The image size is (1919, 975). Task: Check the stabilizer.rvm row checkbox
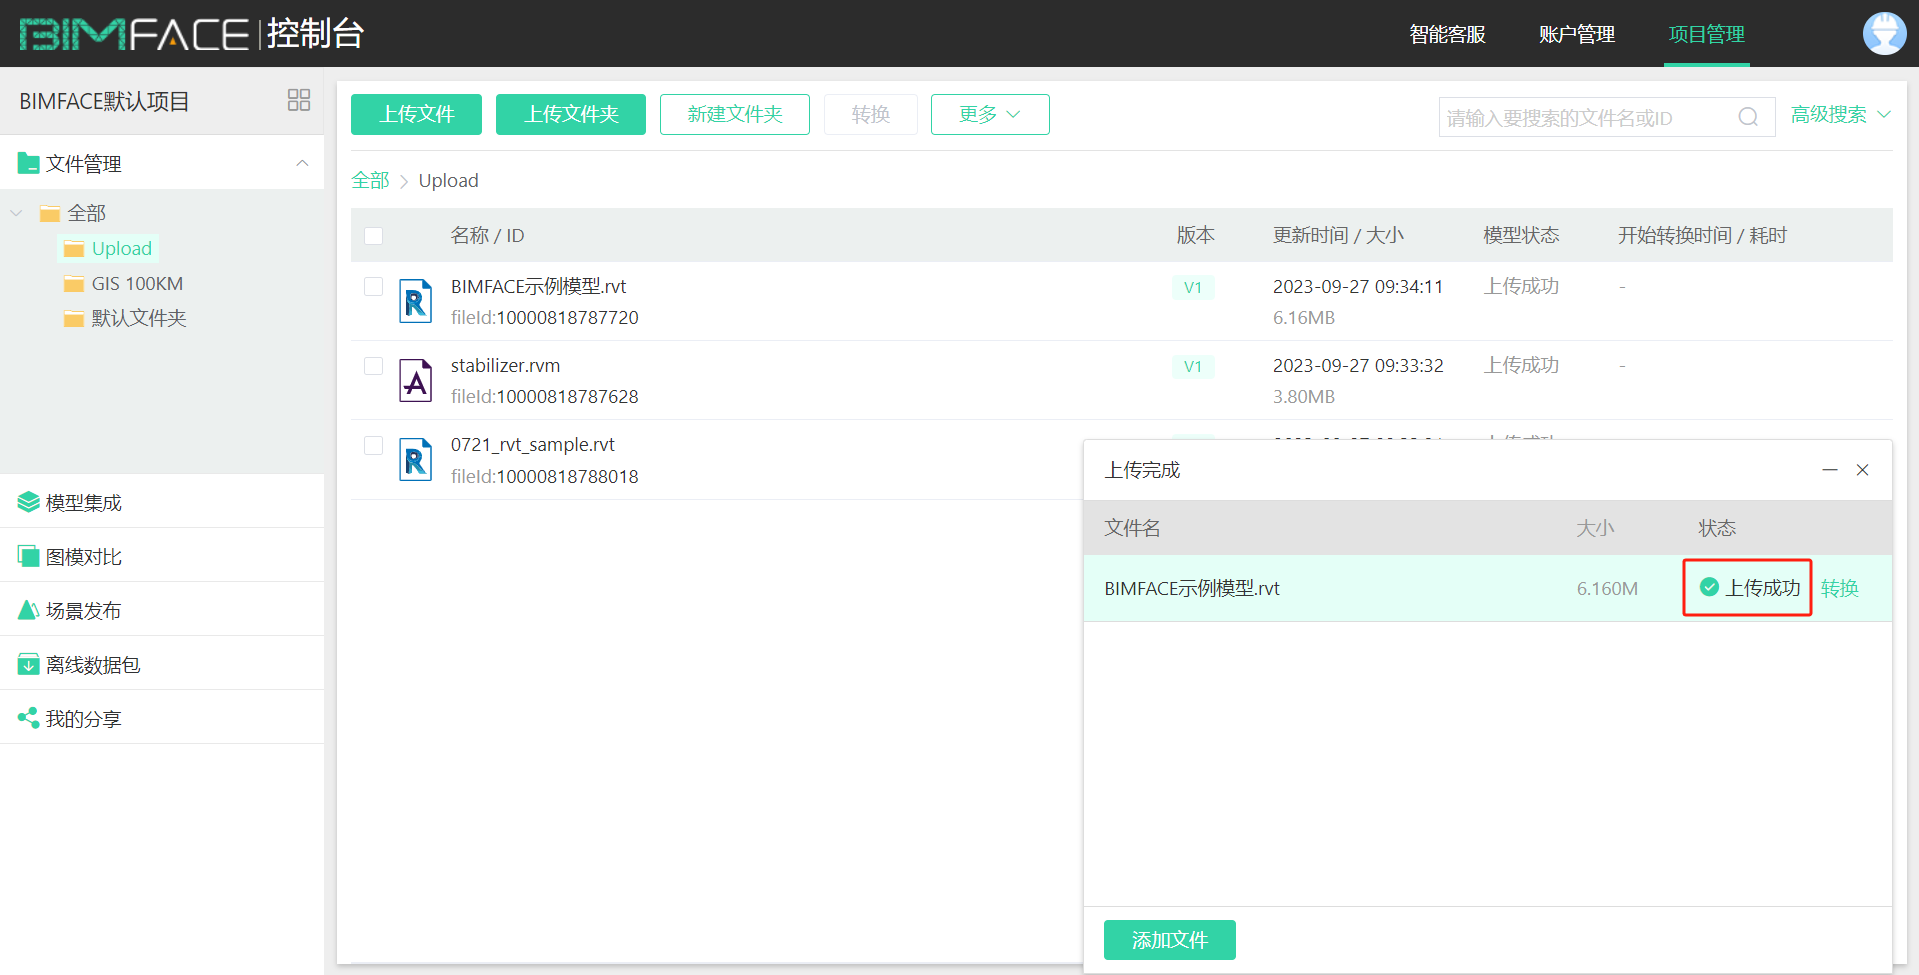(373, 366)
